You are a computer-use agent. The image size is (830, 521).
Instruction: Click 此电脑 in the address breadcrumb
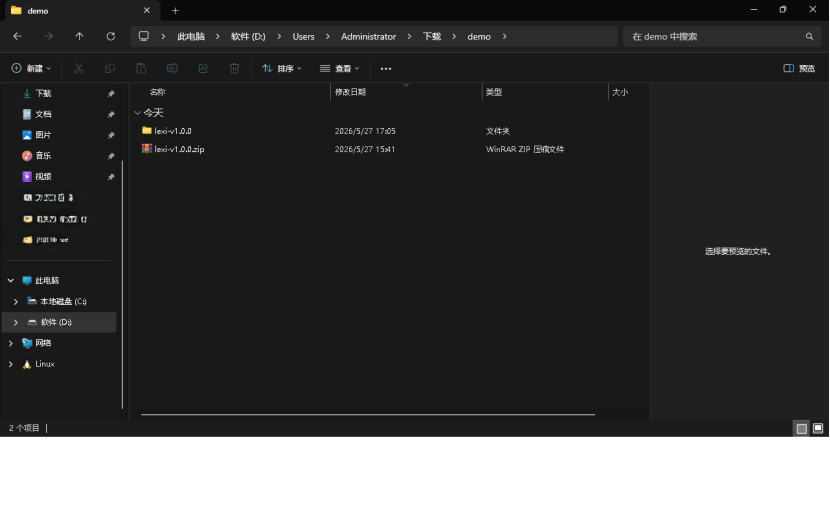point(191,37)
